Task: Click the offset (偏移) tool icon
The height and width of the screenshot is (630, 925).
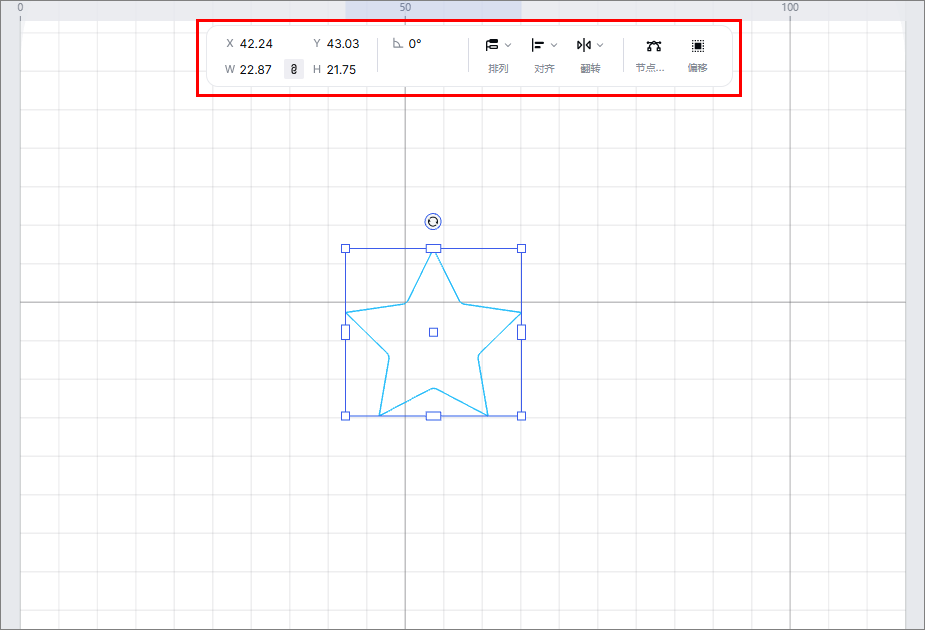Action: pyautogui.click(x=697, y=46)
